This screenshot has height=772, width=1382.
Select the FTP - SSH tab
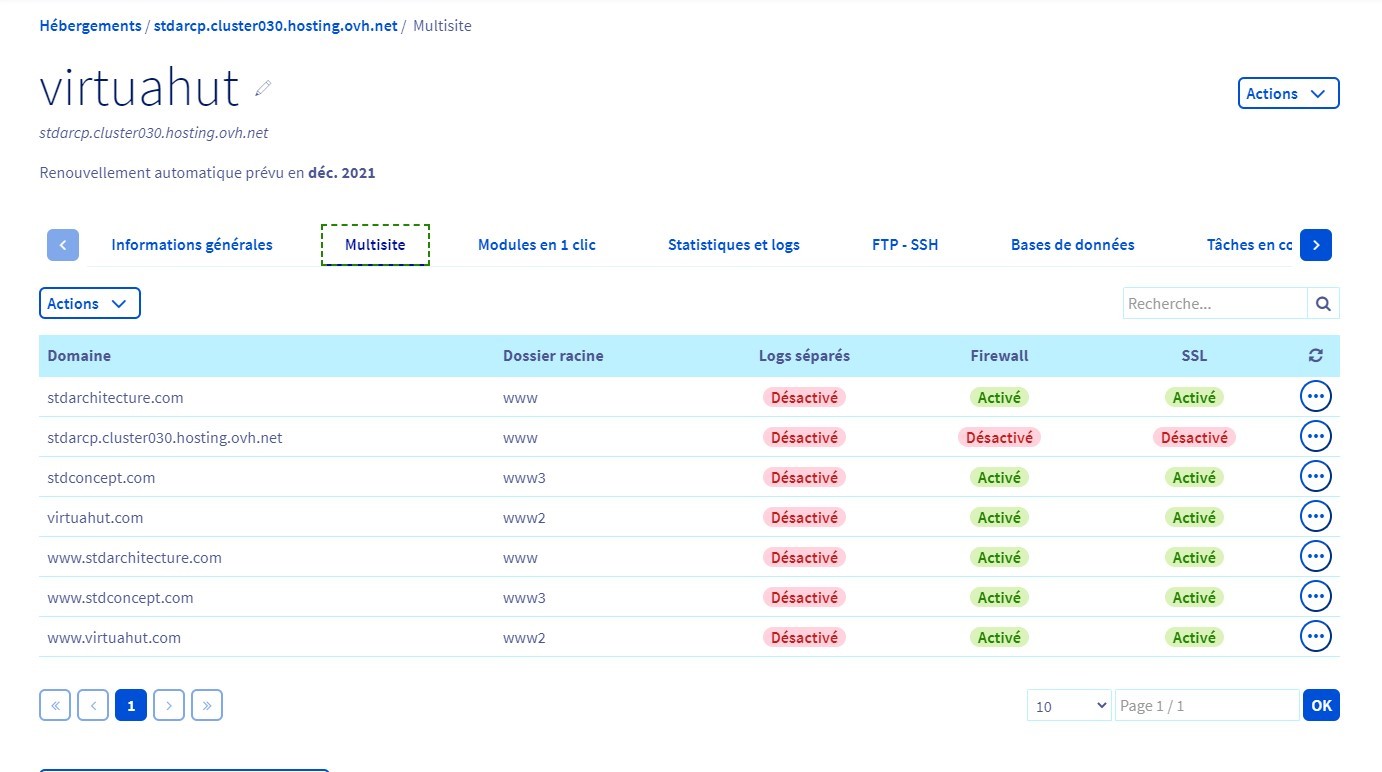(905, 245)
